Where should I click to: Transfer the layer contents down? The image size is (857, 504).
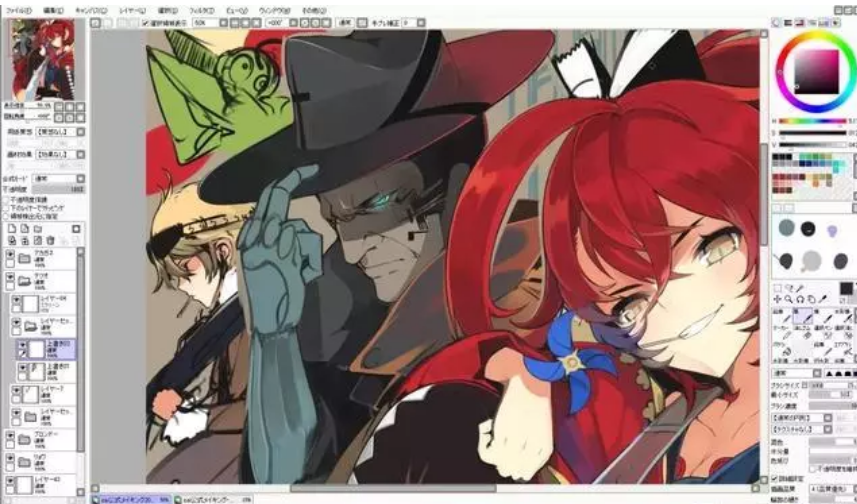pyautogui.click(x=12, y=241)
